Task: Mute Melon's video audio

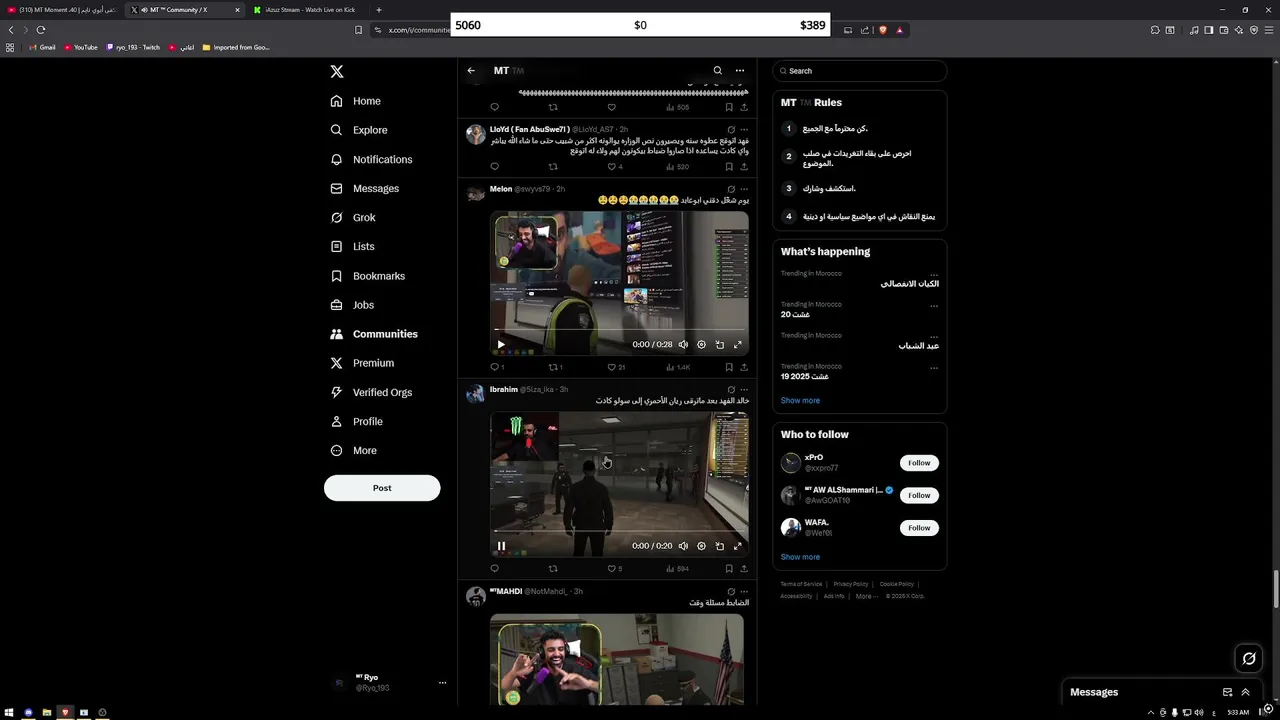Action: pyautogui.click(x=683, y=345)
